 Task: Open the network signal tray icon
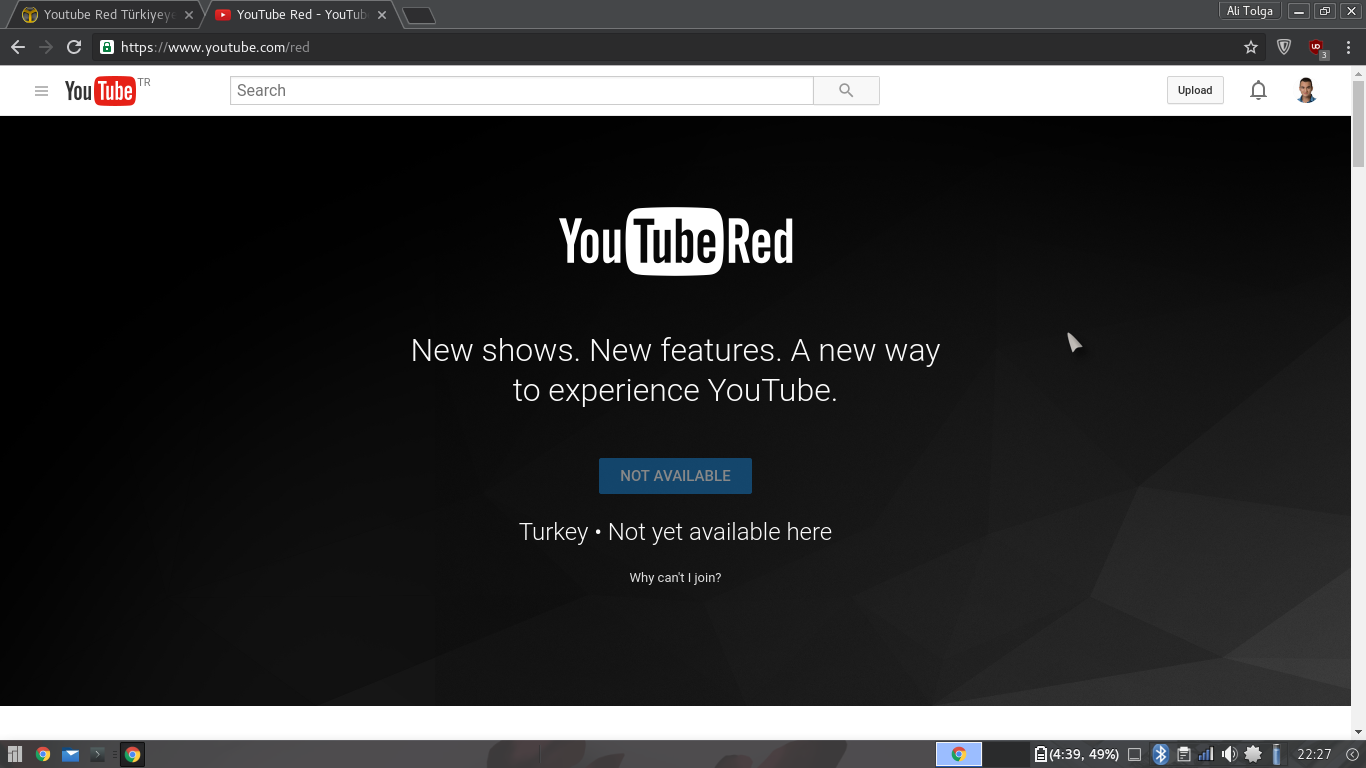pyautogui.click(x=1206, y=754)
